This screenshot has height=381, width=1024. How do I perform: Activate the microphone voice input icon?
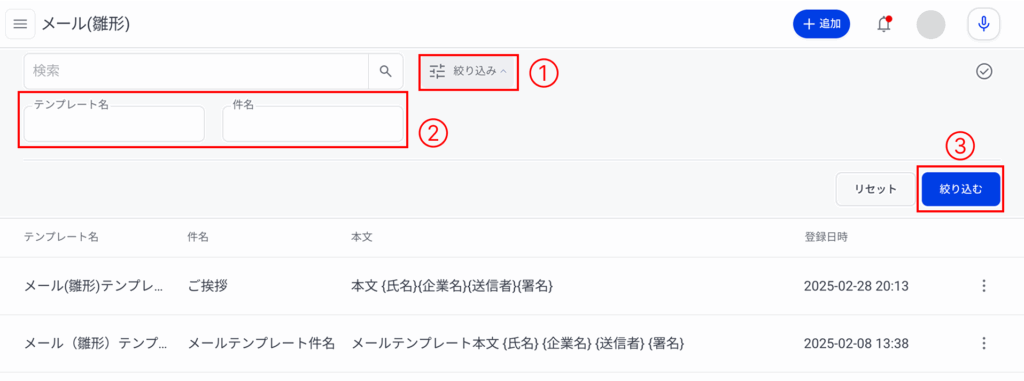(x=984, y=24)
